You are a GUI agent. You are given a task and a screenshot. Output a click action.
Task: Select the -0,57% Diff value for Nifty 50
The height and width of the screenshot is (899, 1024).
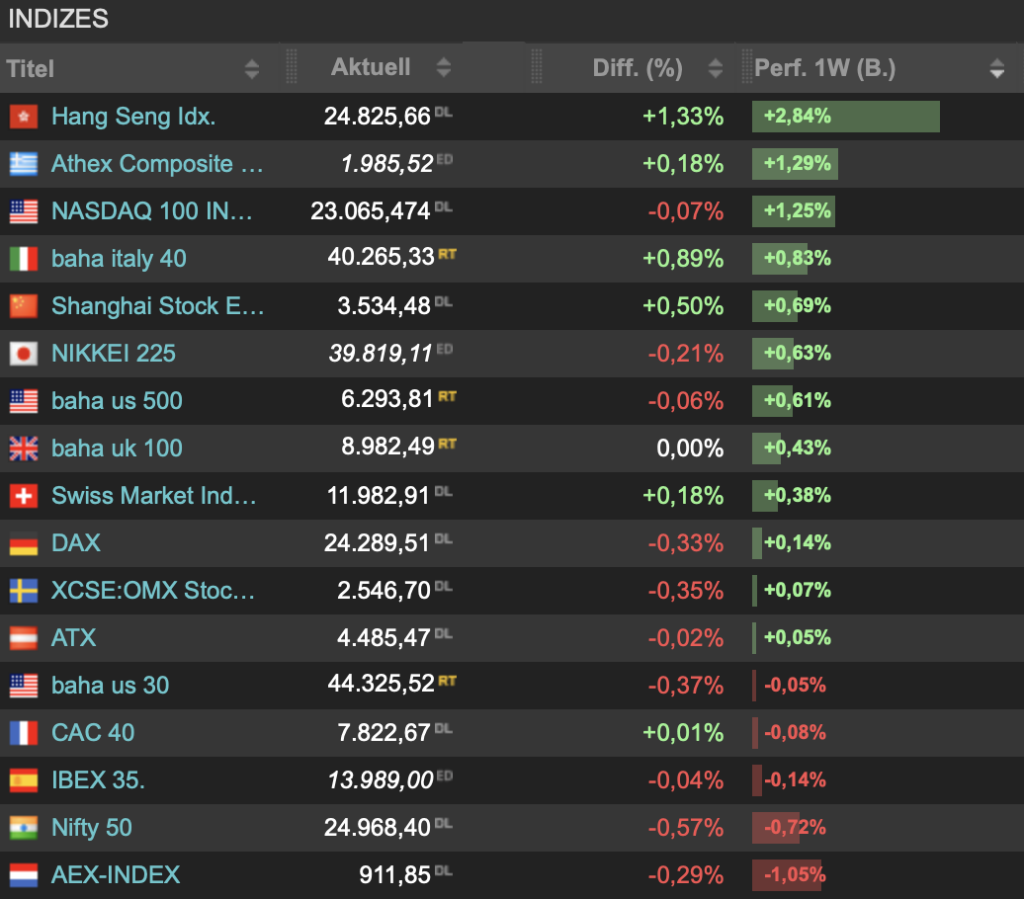(x=686, y=828)
